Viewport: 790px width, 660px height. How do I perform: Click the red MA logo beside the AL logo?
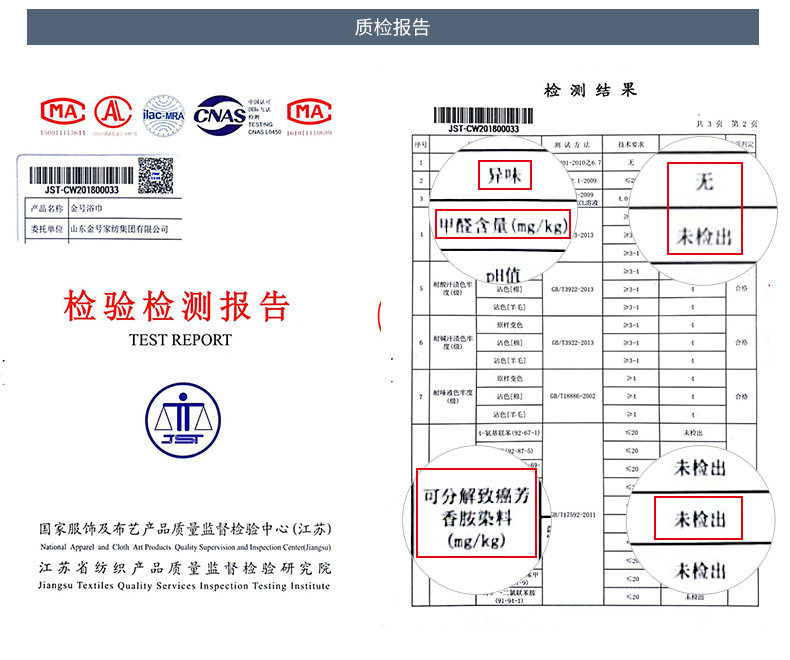[62, 112]
